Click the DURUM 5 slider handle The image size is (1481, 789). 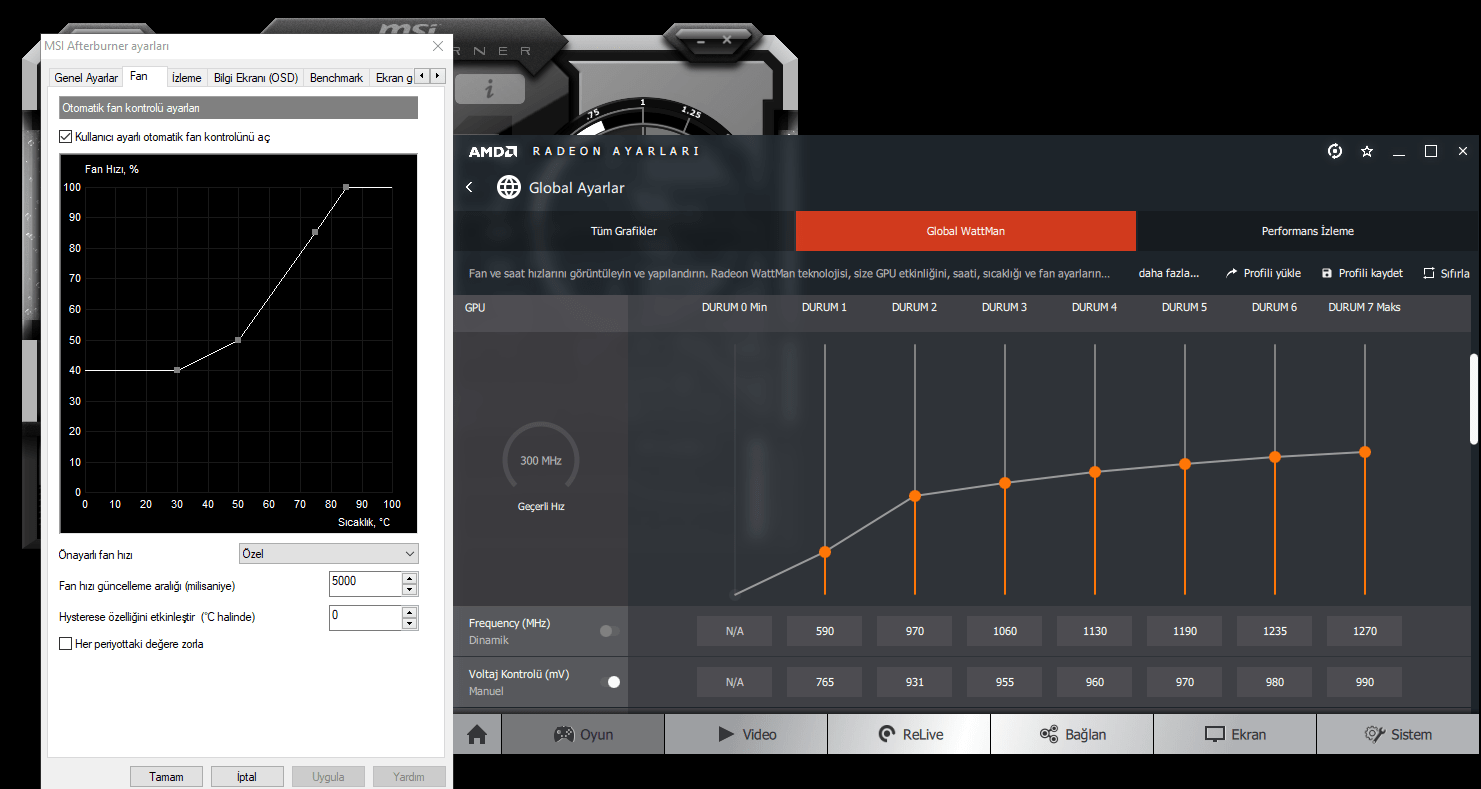point(1185,464)
